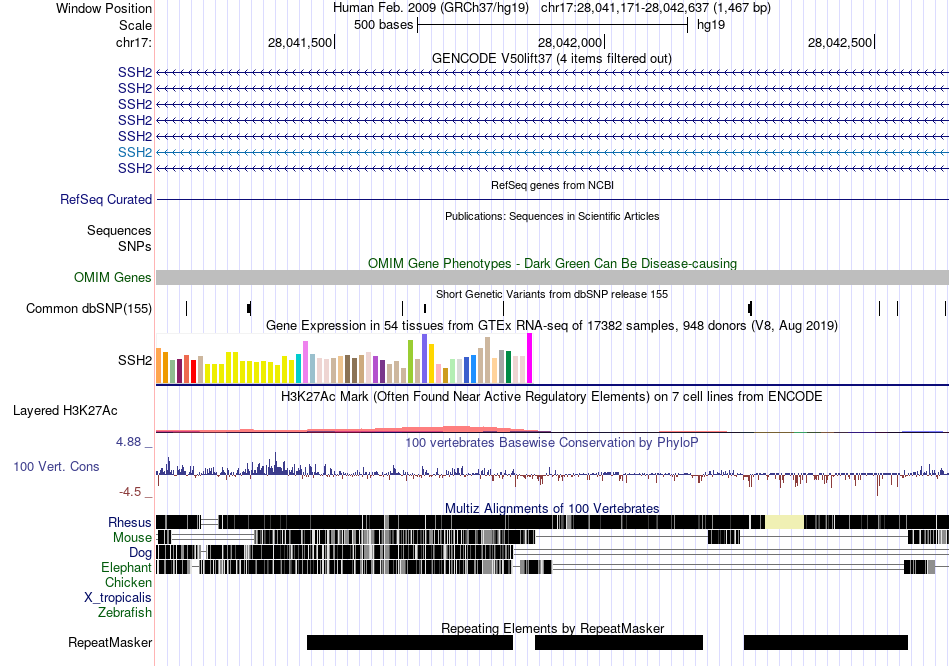The image size is (950, 666).
Task: Click the -4.5 lower scale value
Action: [130, 492]
